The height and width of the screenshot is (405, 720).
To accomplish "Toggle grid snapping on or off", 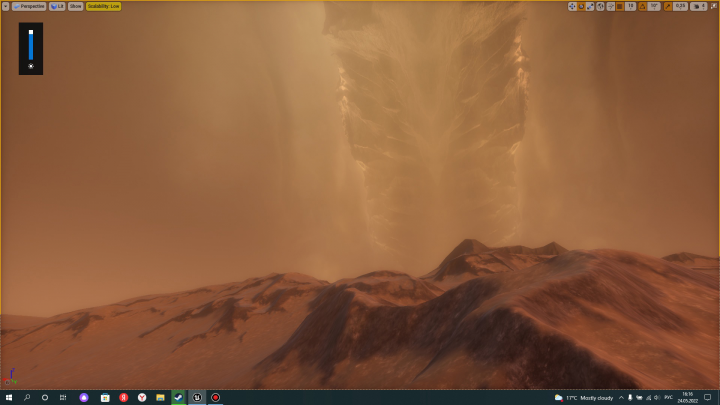I will pos(620,6).
